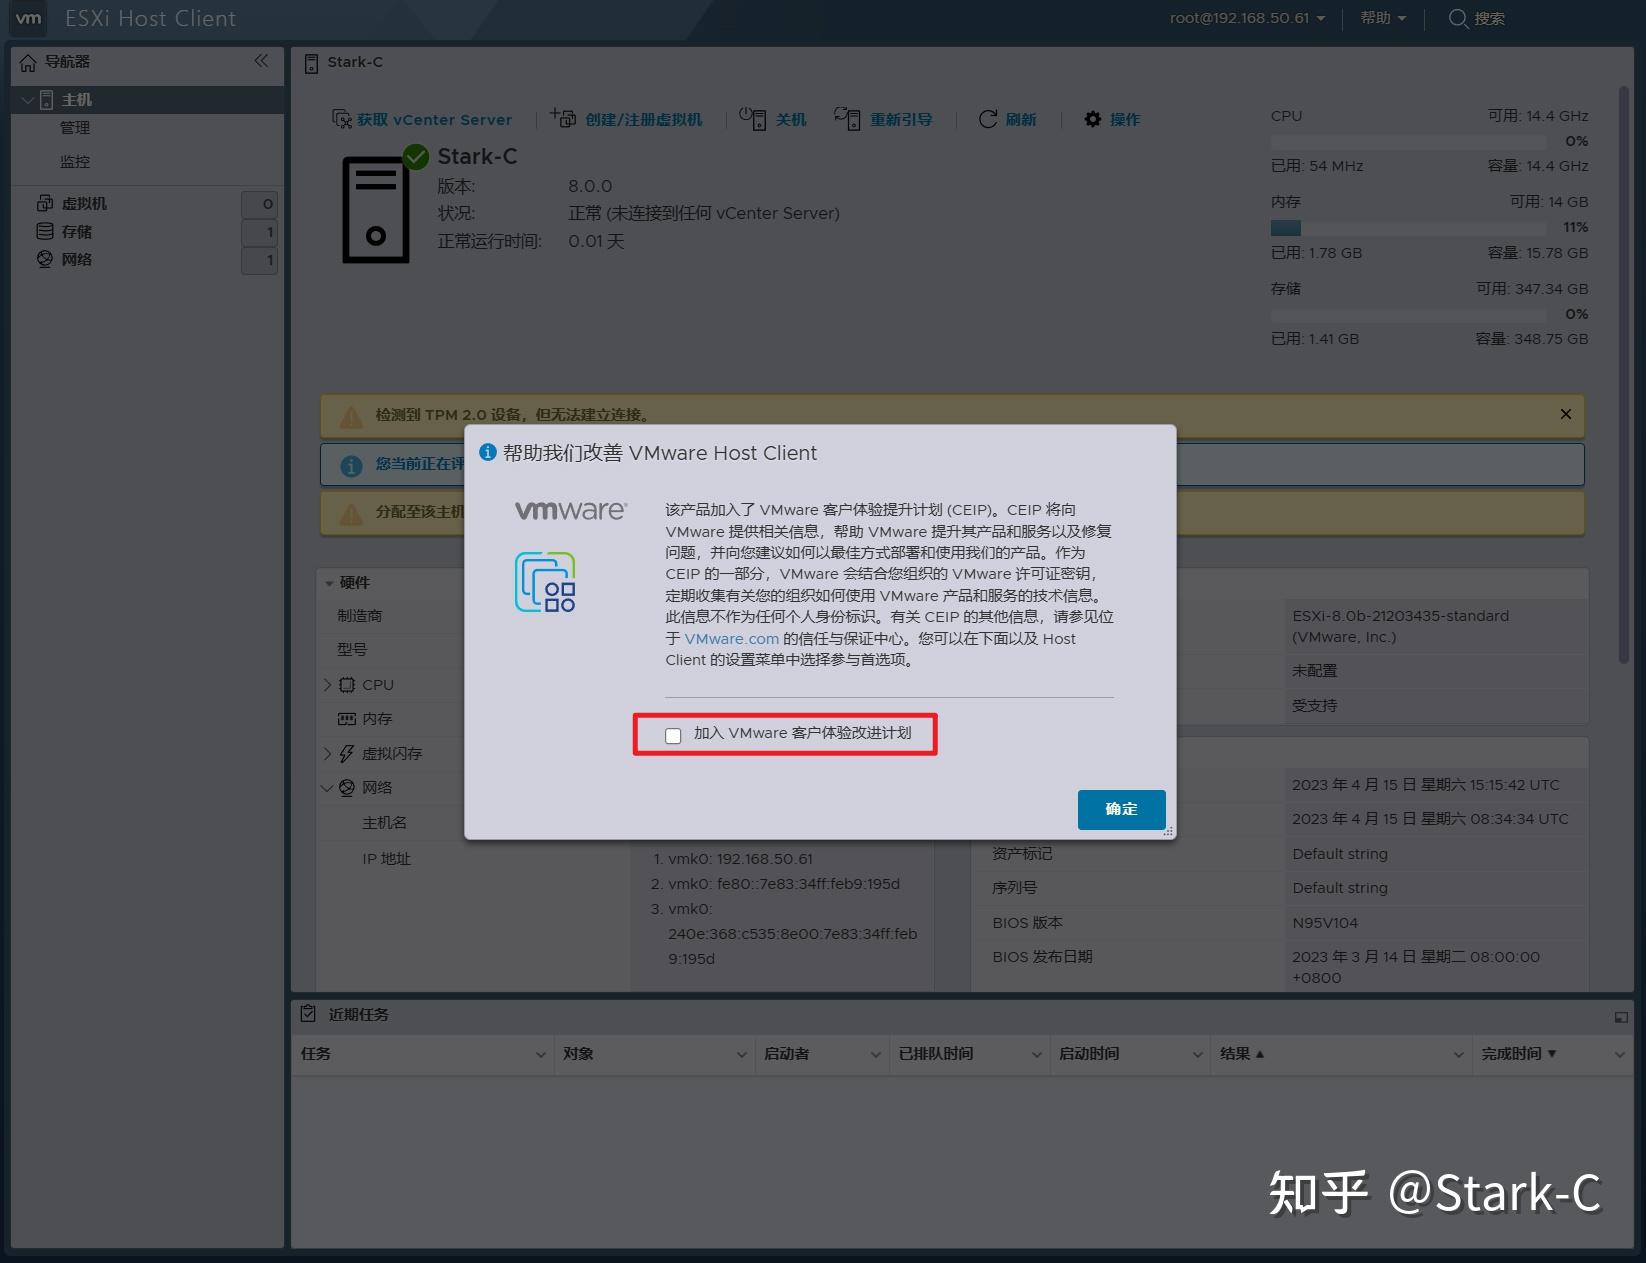Collapse the 导航器 sidebar panel

coord(260,62)
